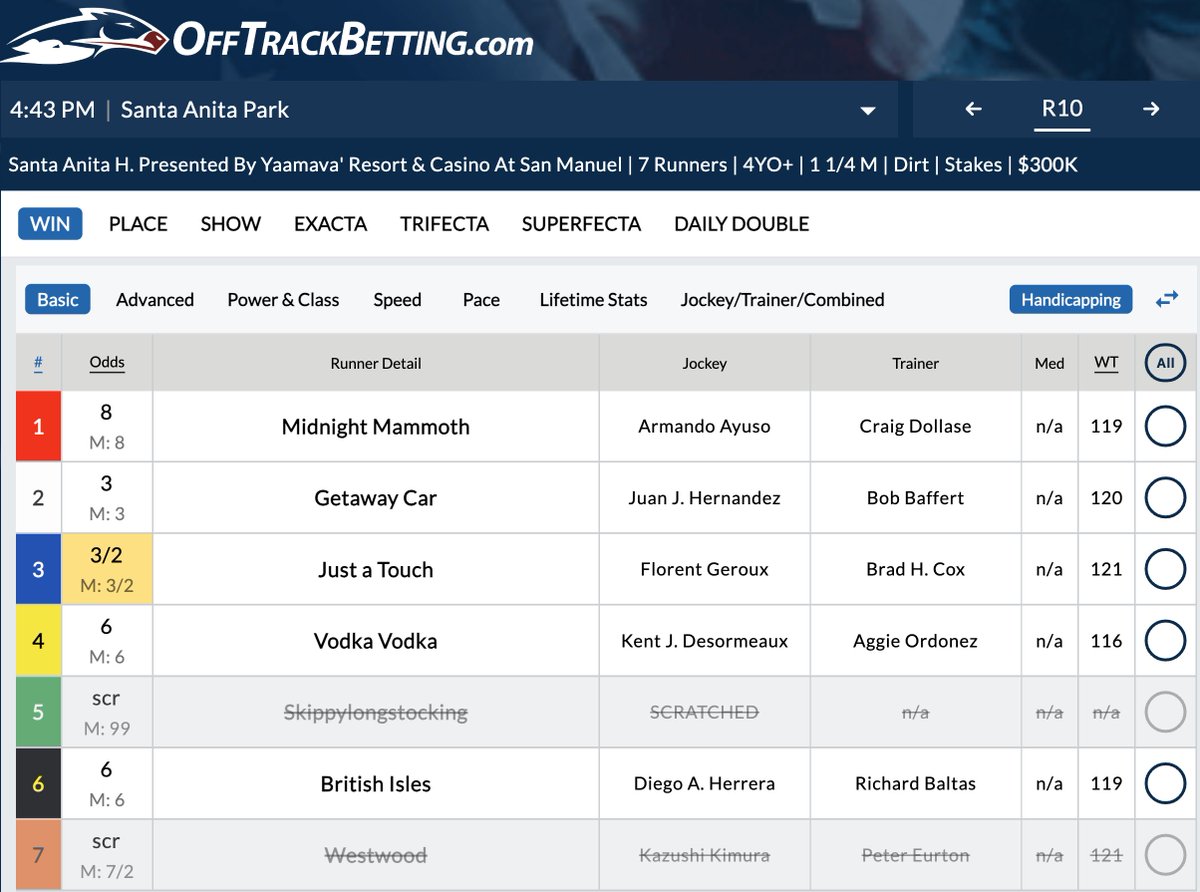Advance to the next race with right arrow

coord(1151,109)
